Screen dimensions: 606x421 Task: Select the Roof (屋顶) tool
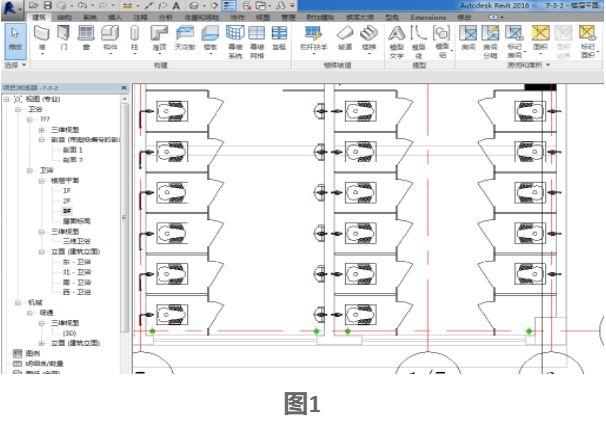[159, 39]
